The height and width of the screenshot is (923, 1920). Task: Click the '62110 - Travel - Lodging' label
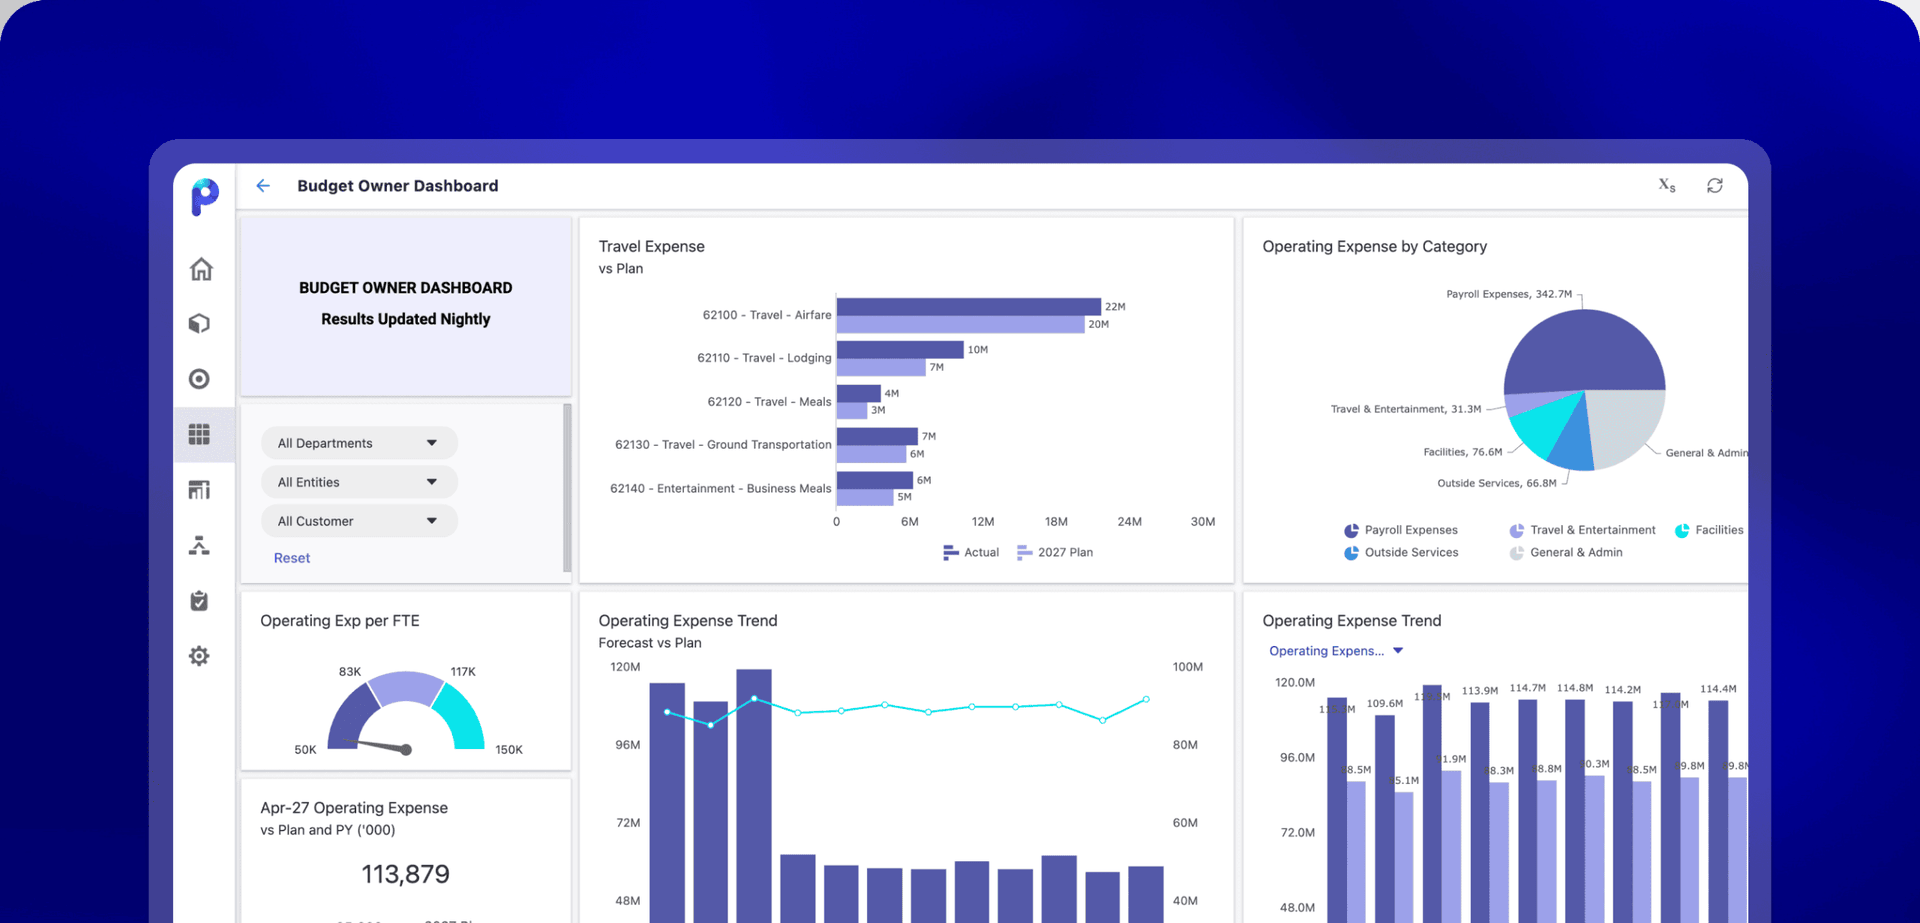click(764, 358)
